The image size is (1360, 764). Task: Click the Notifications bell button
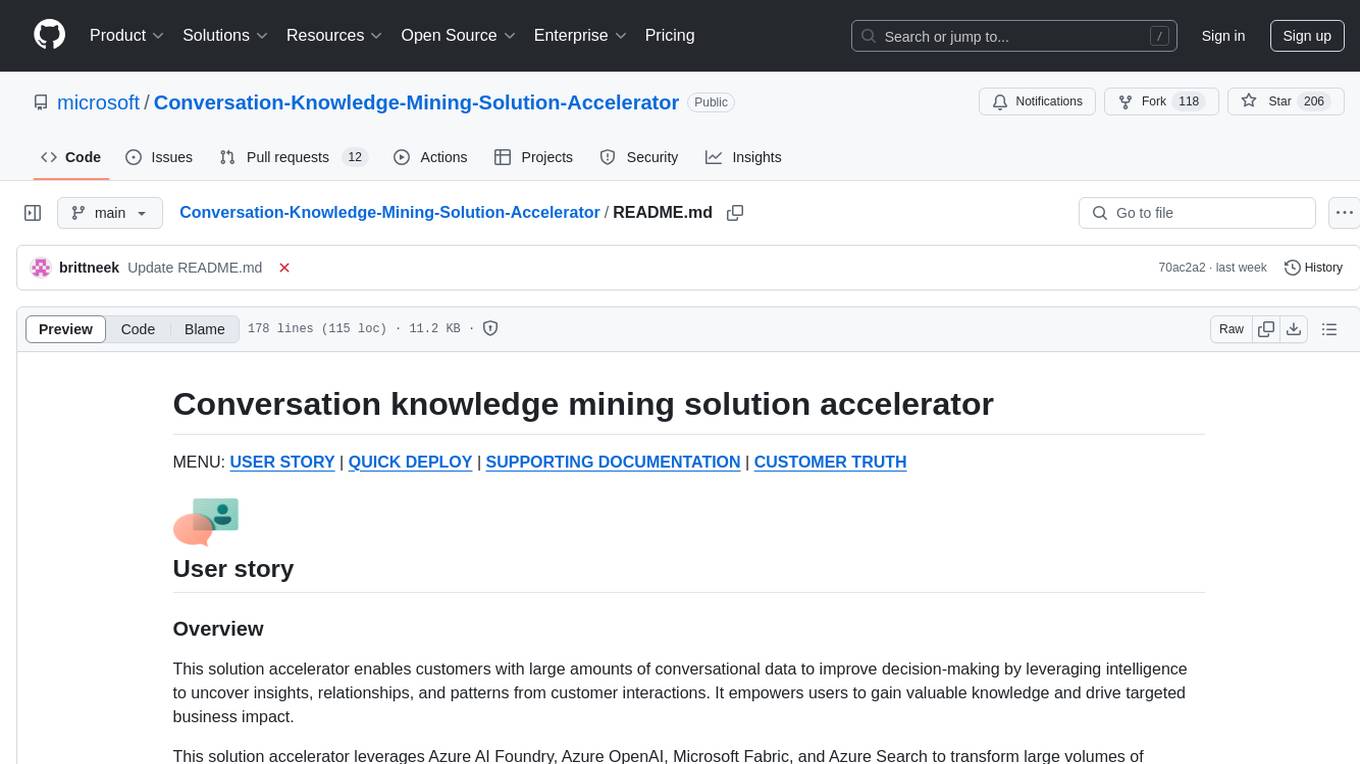[x=1037, y=102]
